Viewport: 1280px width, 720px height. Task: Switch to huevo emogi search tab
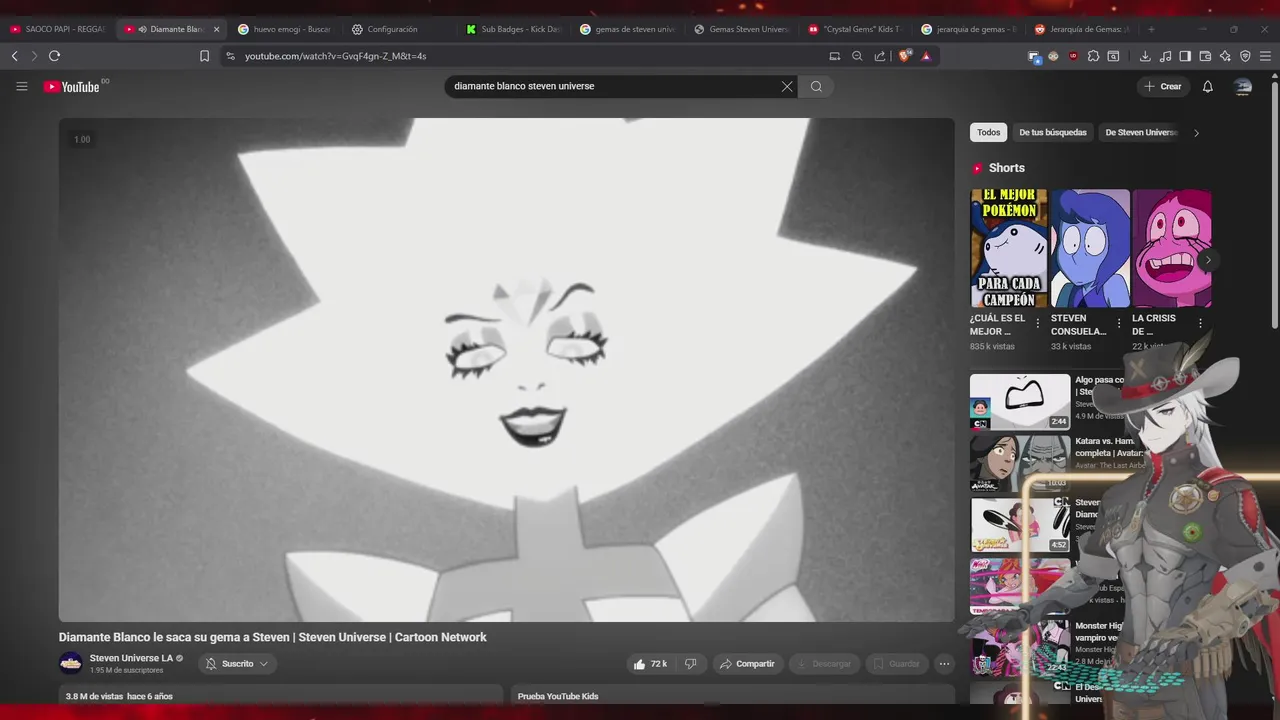pos(287,29)
